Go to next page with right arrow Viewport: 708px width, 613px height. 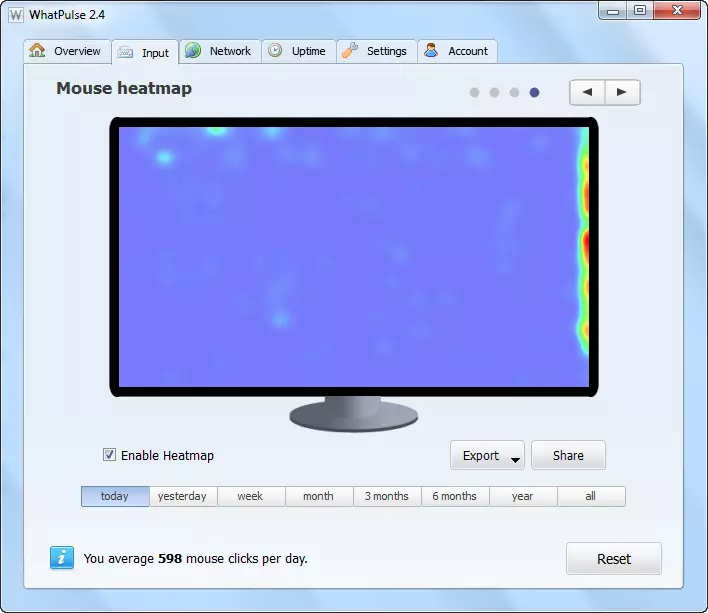tap(622, 93)
